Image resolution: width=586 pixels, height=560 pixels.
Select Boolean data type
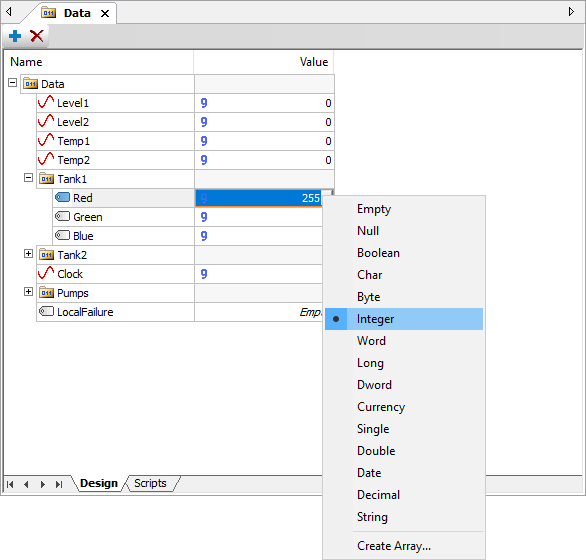pyautogui.click(x=404, y=253)
